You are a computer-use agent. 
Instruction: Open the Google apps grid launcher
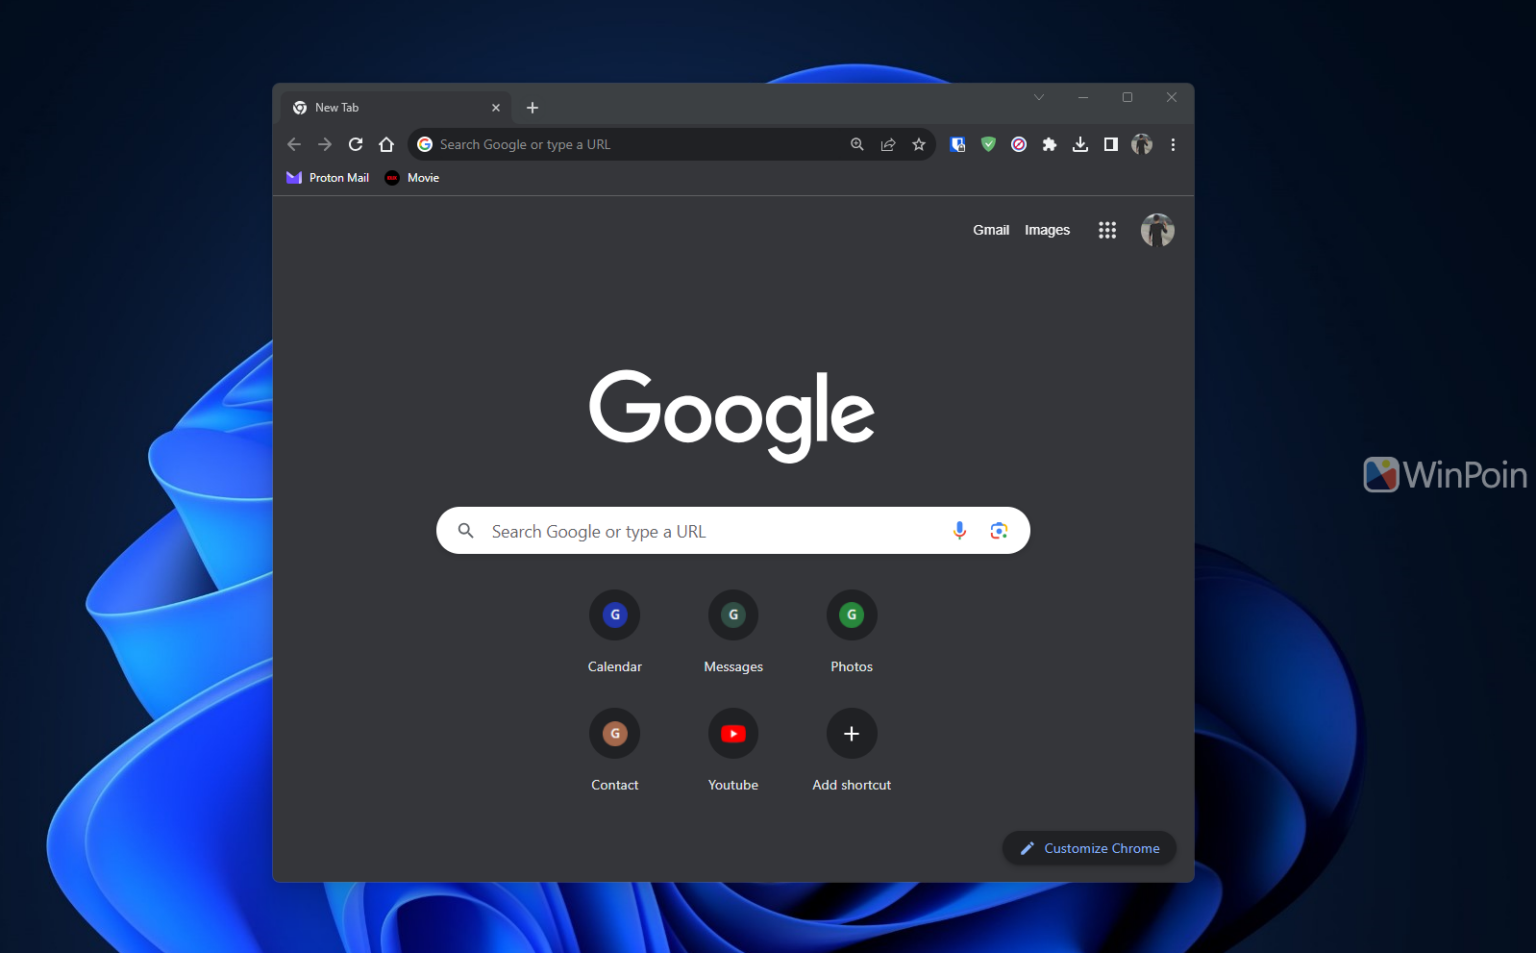(x=1107, y=229)
